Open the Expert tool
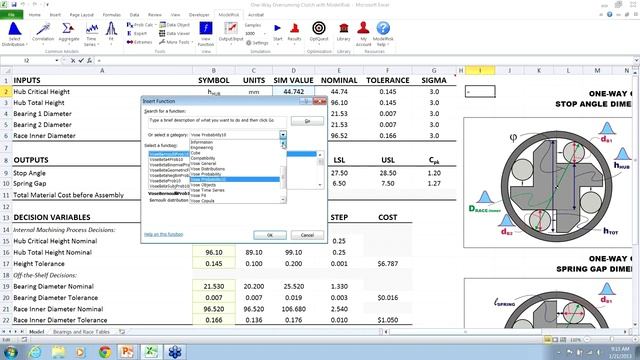The image size is (640, 360). [137, 33]
